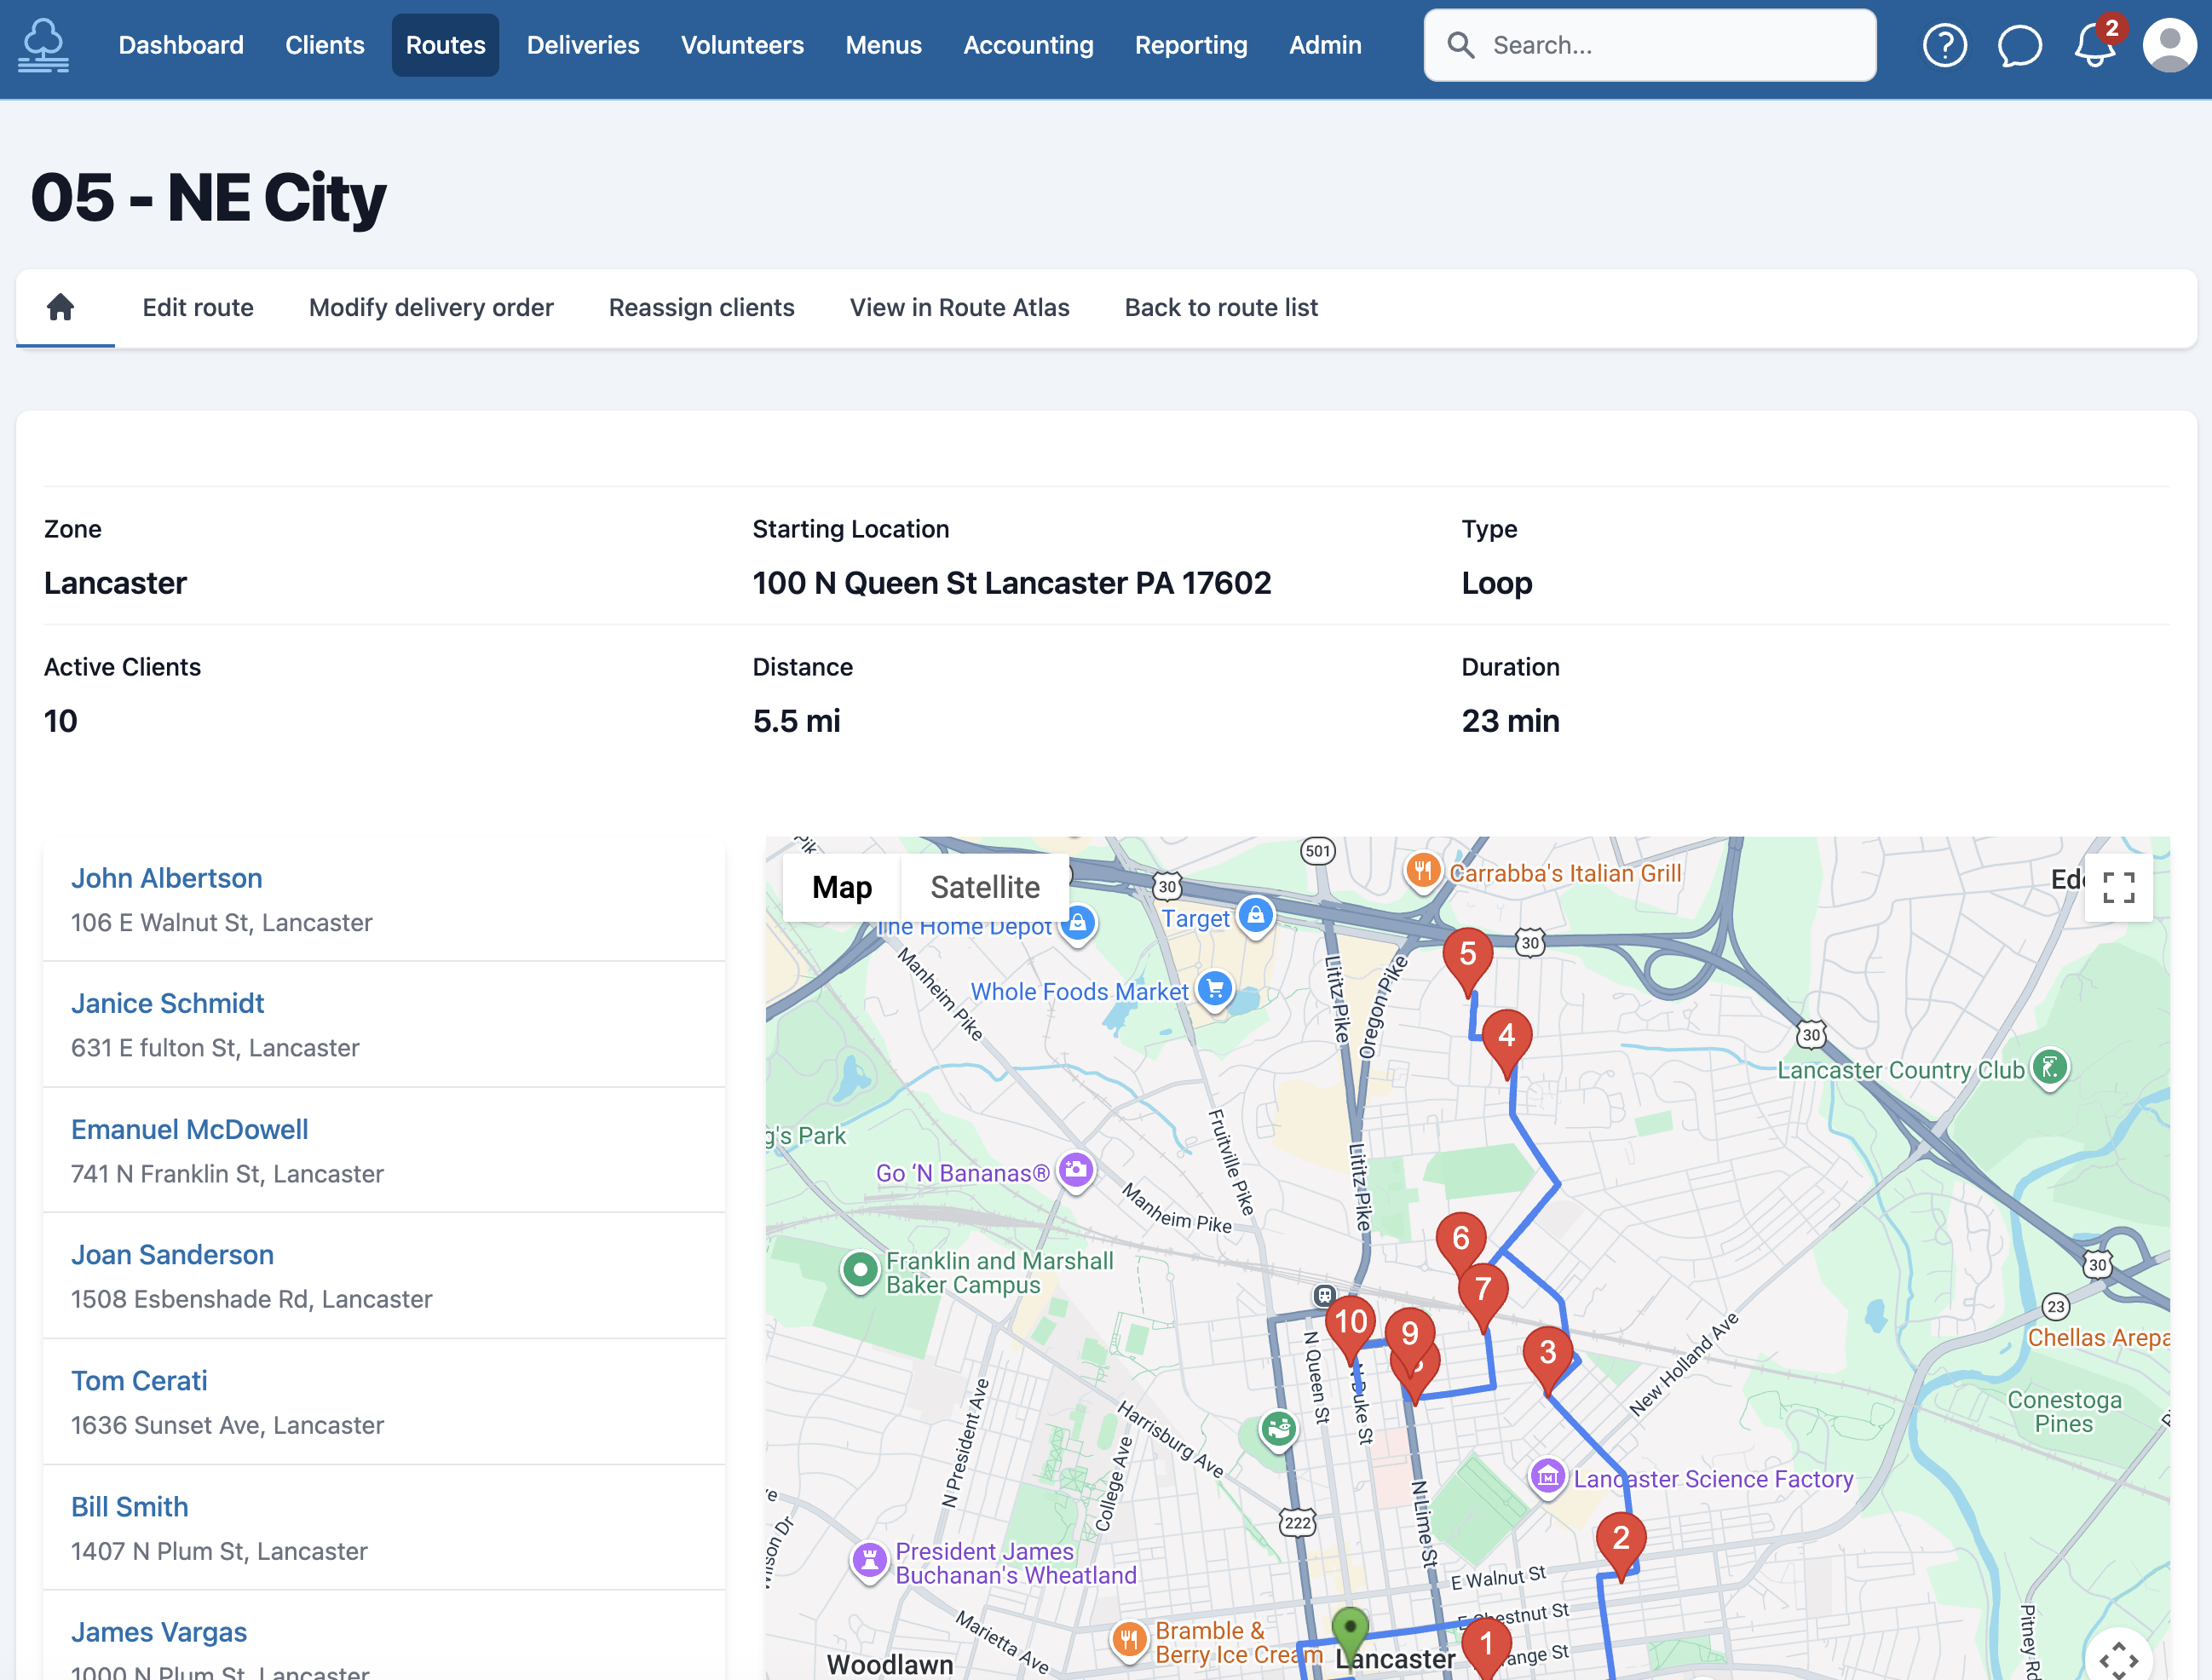Viewport: 2212px width, 1680px height.
Task: Click the Whole Foods Market cart icon
Action: tap(1214, 991)
